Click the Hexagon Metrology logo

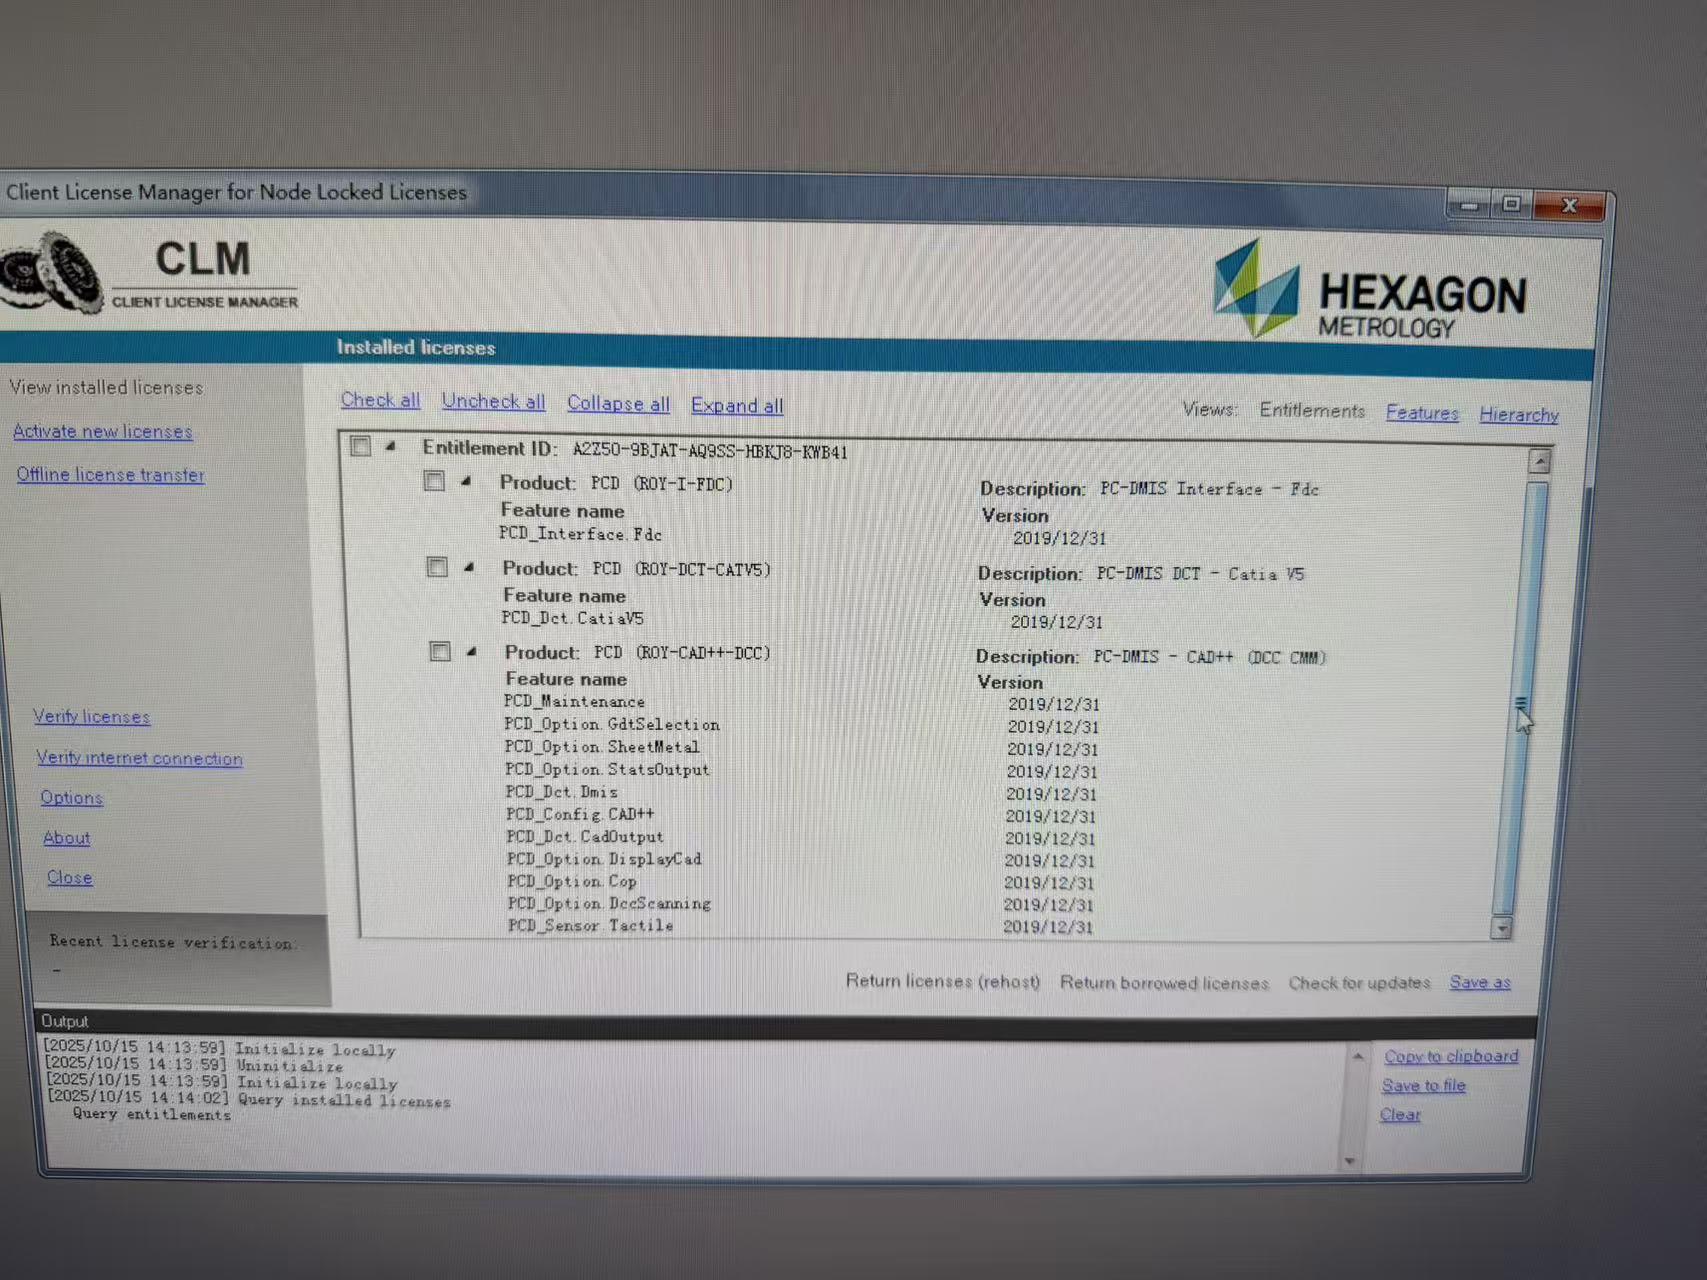[x=1368, y=291]
